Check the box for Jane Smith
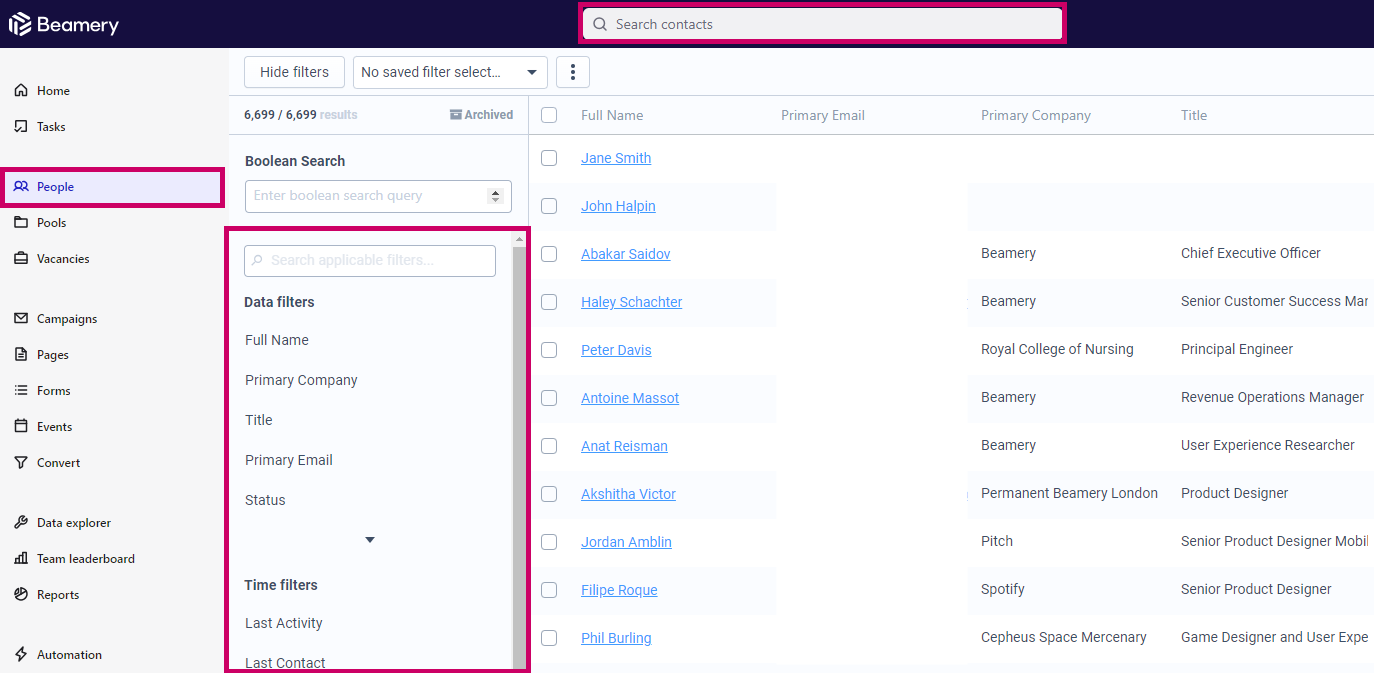The width and height of the screenshot is (1374, 673). 549,158
